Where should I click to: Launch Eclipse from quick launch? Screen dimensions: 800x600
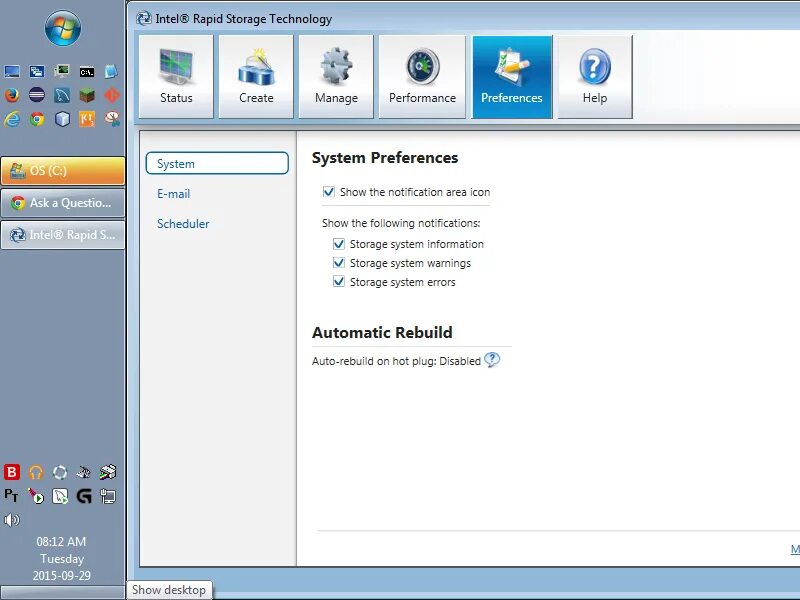click(37, 95)
